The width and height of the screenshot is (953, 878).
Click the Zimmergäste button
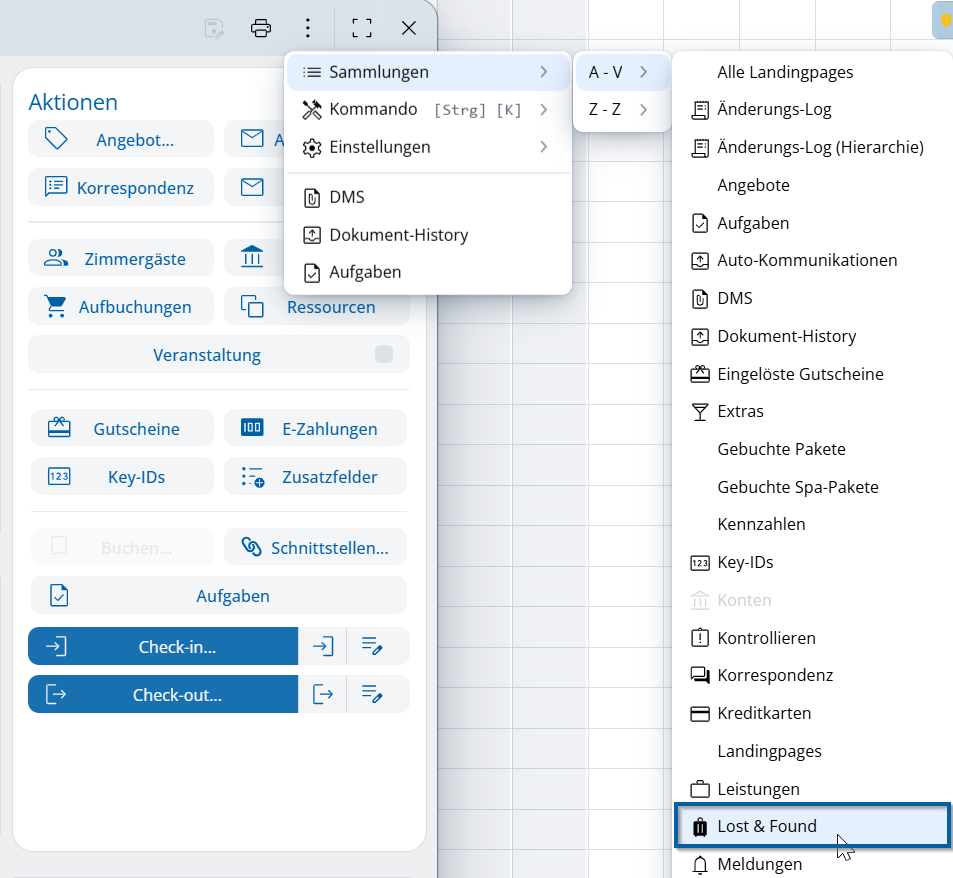(121, 259)
